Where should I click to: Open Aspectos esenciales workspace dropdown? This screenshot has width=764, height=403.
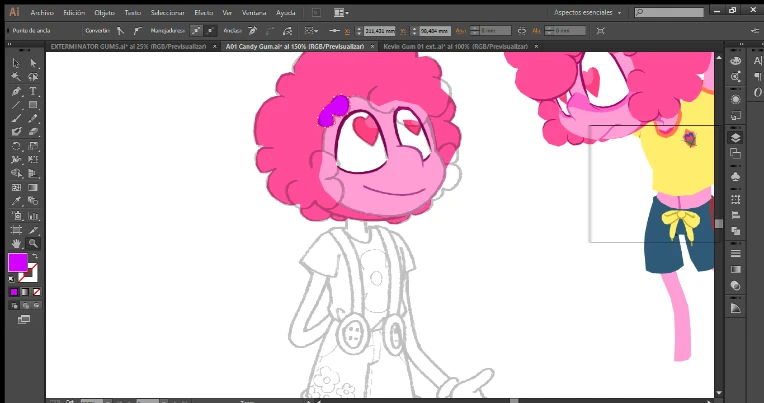click(588, 13)
